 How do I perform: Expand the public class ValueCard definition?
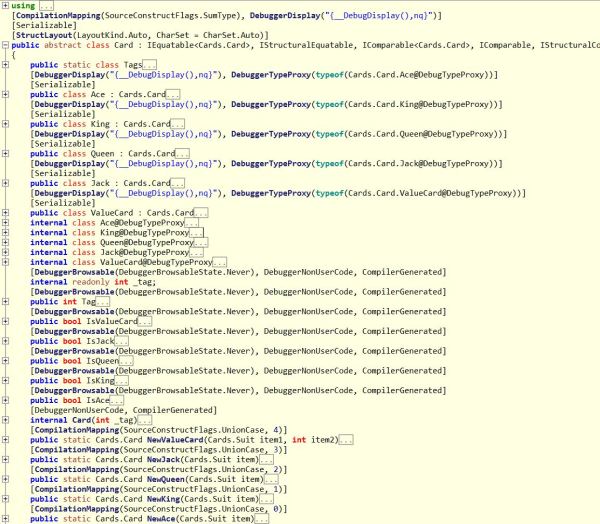(5, 212)
